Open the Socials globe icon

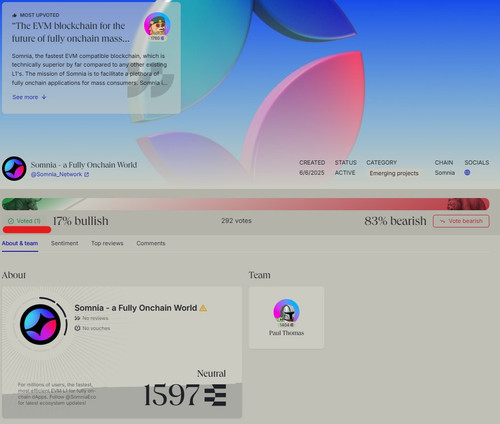[467, 173]
